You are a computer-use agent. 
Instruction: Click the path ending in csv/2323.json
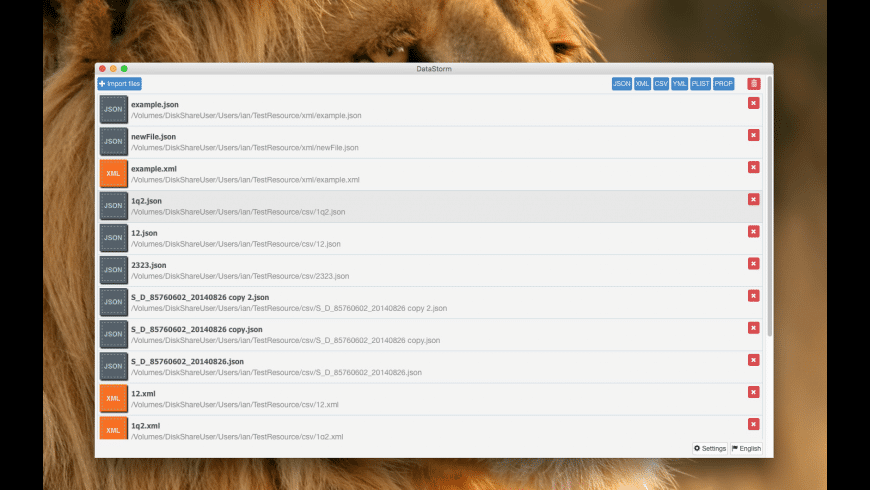(x=240, y=276)
